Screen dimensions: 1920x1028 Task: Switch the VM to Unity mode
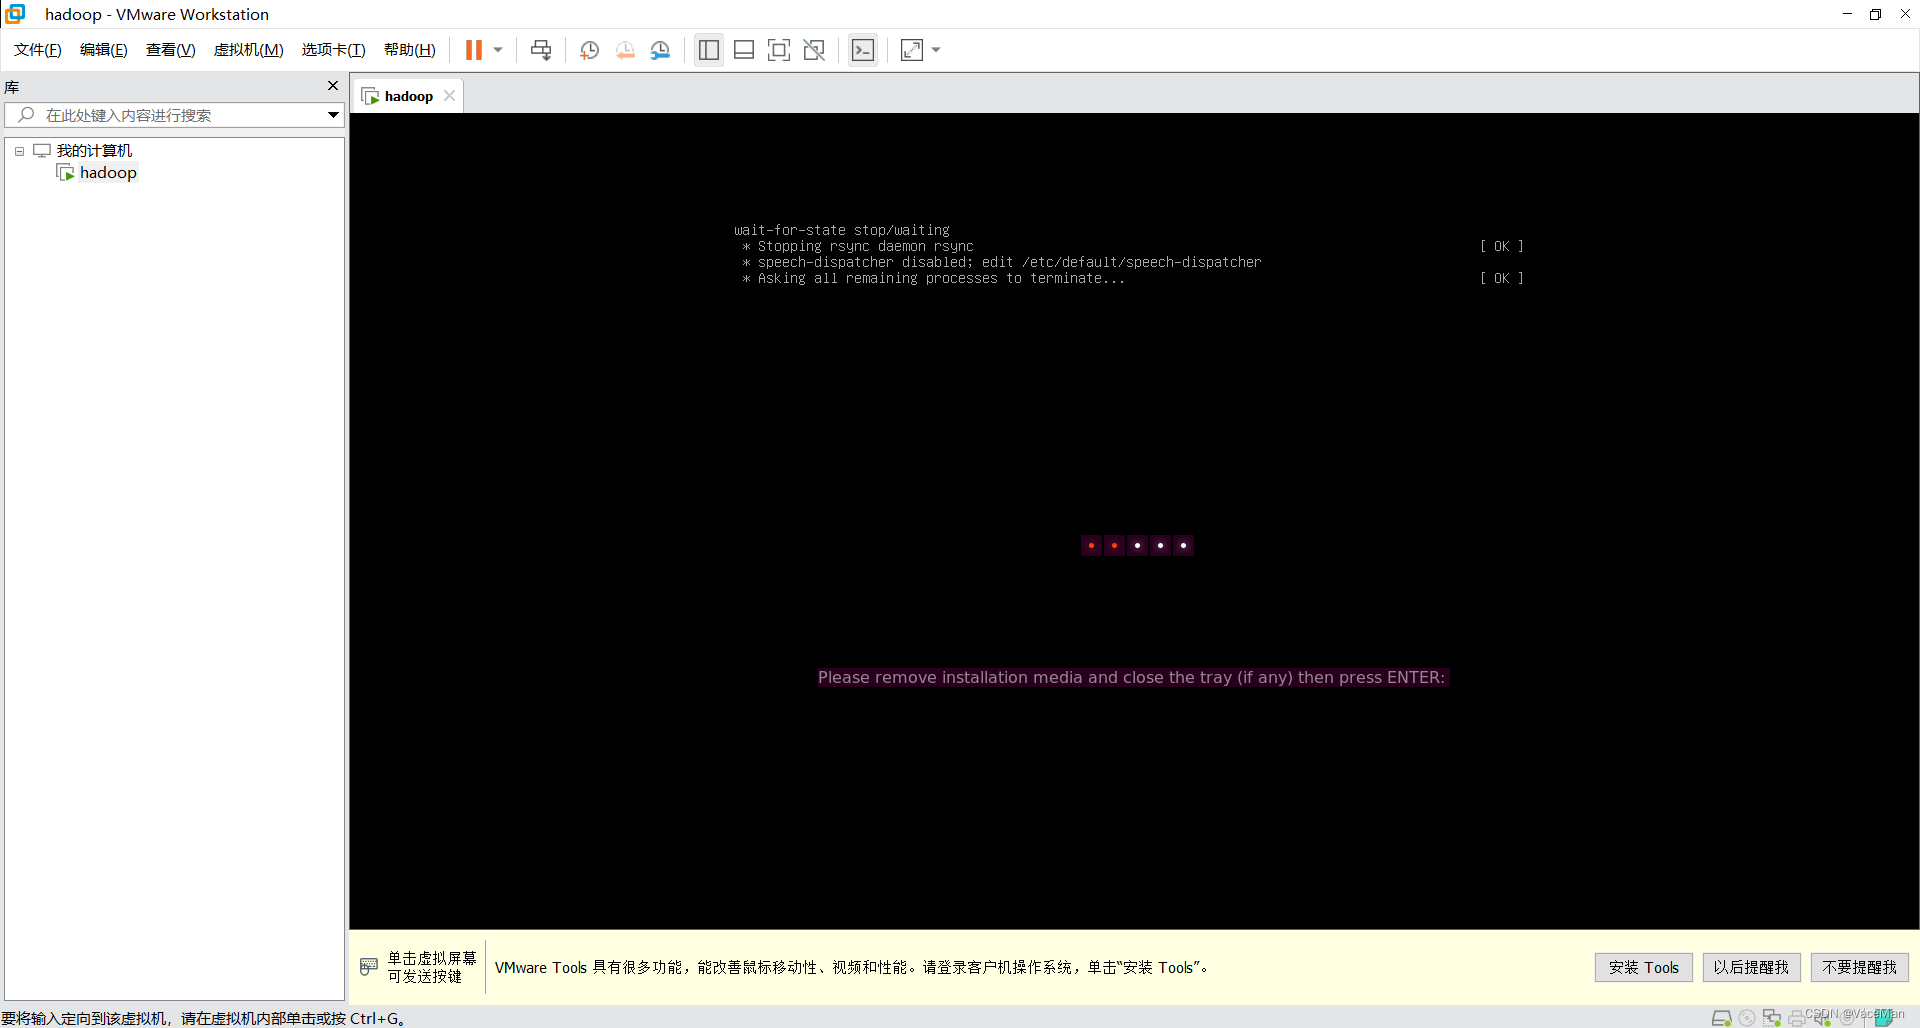[x=814, y=49]
